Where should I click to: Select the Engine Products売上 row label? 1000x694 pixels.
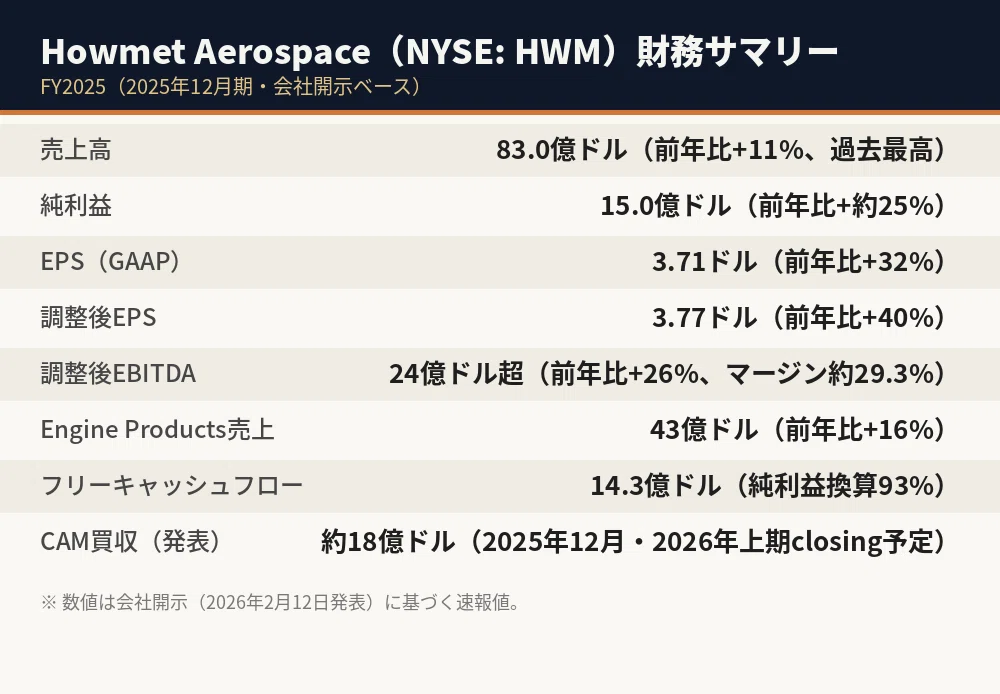pos(158,430)
